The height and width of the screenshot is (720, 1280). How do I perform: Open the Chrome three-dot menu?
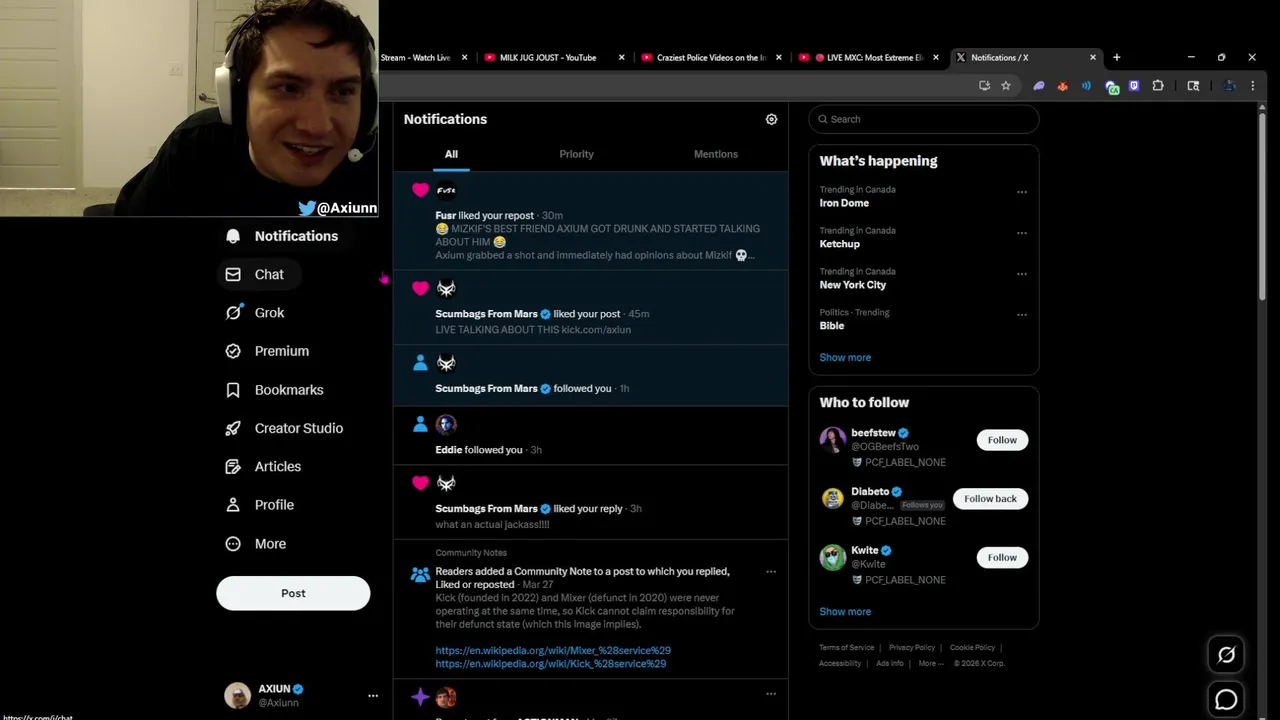(x=1252, y=86)
